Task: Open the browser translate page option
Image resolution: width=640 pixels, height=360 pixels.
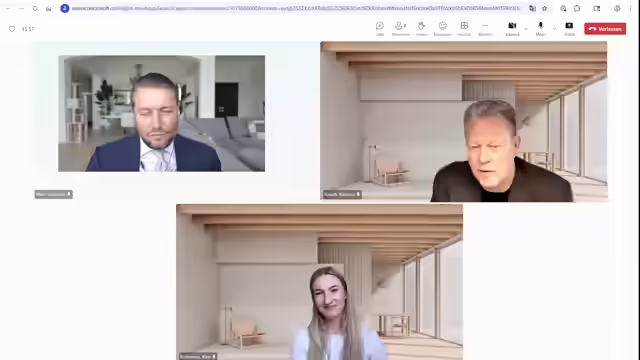Action: tap(532, 8)
